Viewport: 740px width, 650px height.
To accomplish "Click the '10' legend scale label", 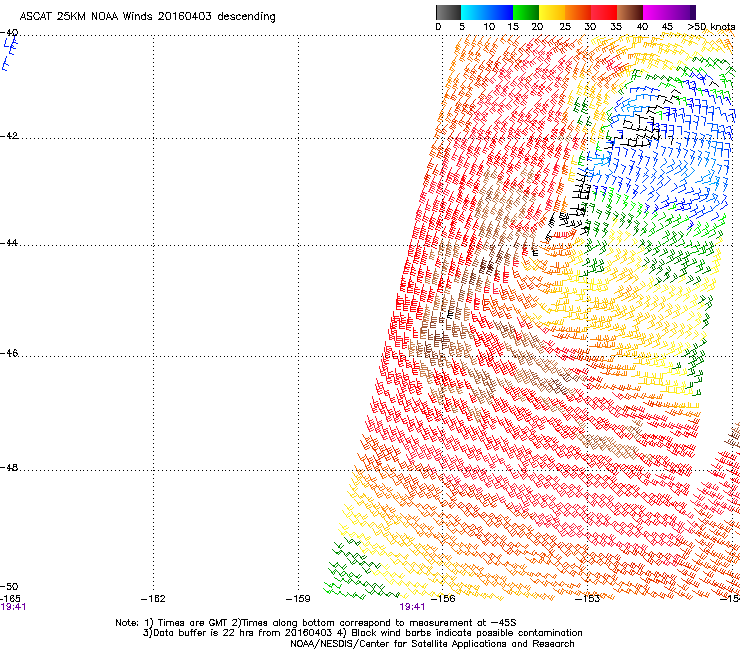I will (489, 27).
